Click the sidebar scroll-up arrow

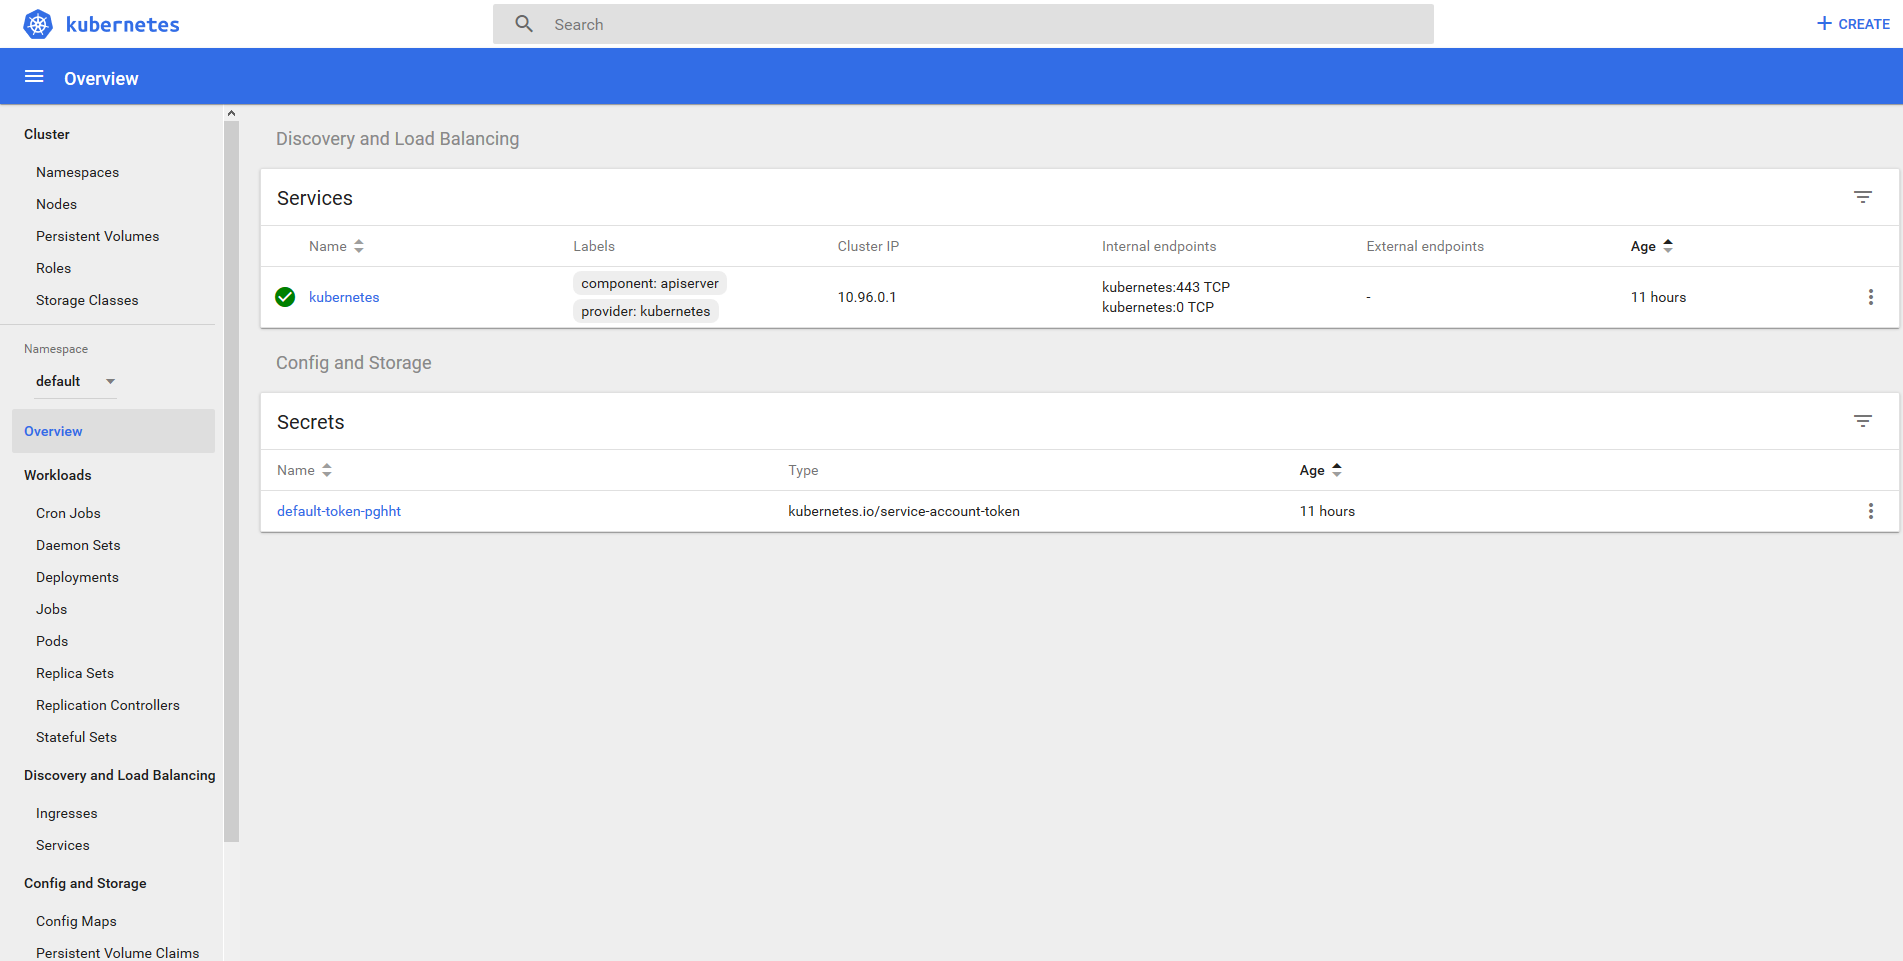[232, 113]
